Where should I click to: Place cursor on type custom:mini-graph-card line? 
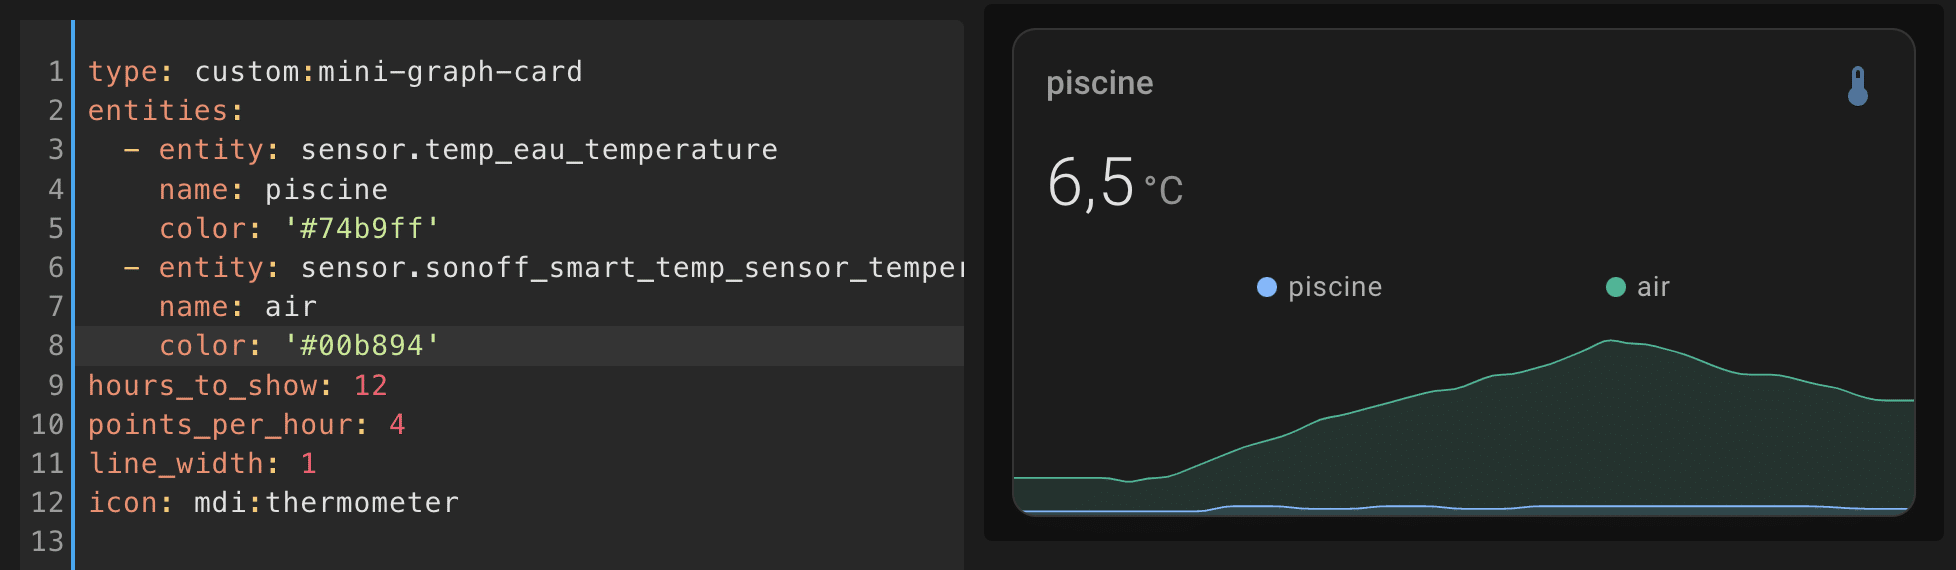[x=335, y=72]
